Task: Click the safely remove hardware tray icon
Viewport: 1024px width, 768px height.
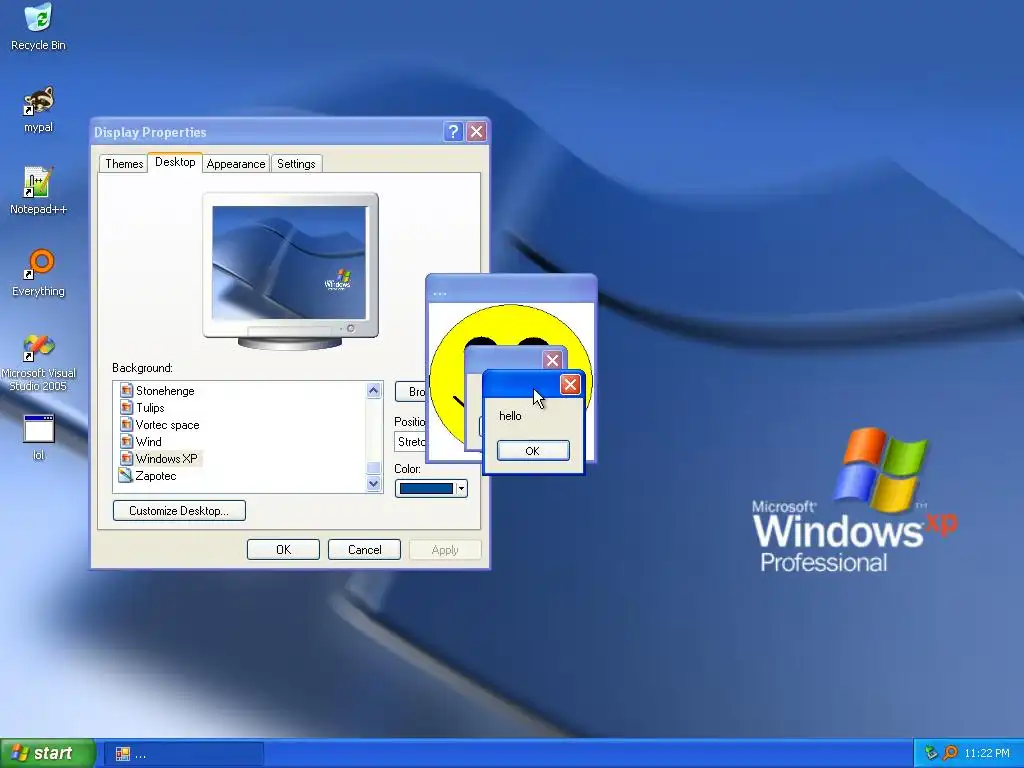Action: click(x=931, y=753)
